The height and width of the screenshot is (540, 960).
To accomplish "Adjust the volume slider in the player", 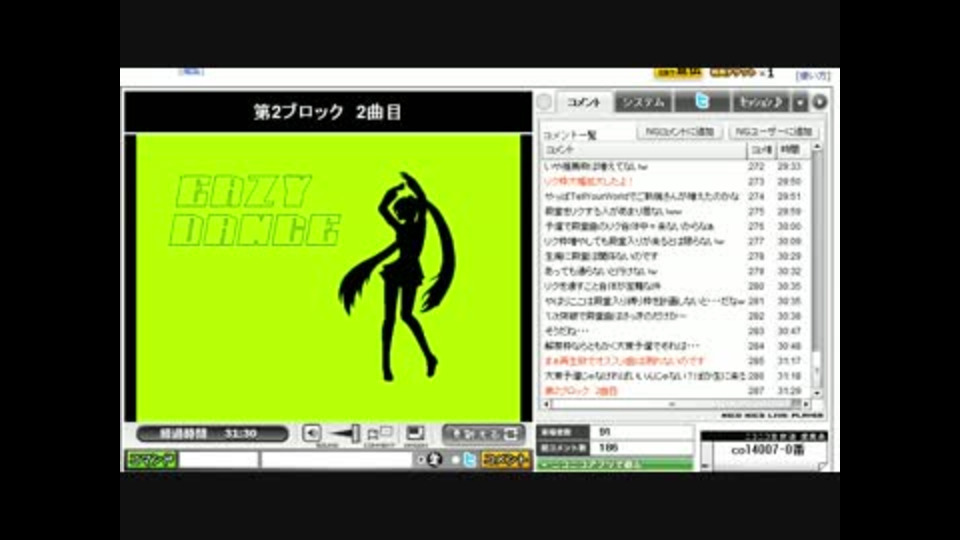I will pos(345,433).
